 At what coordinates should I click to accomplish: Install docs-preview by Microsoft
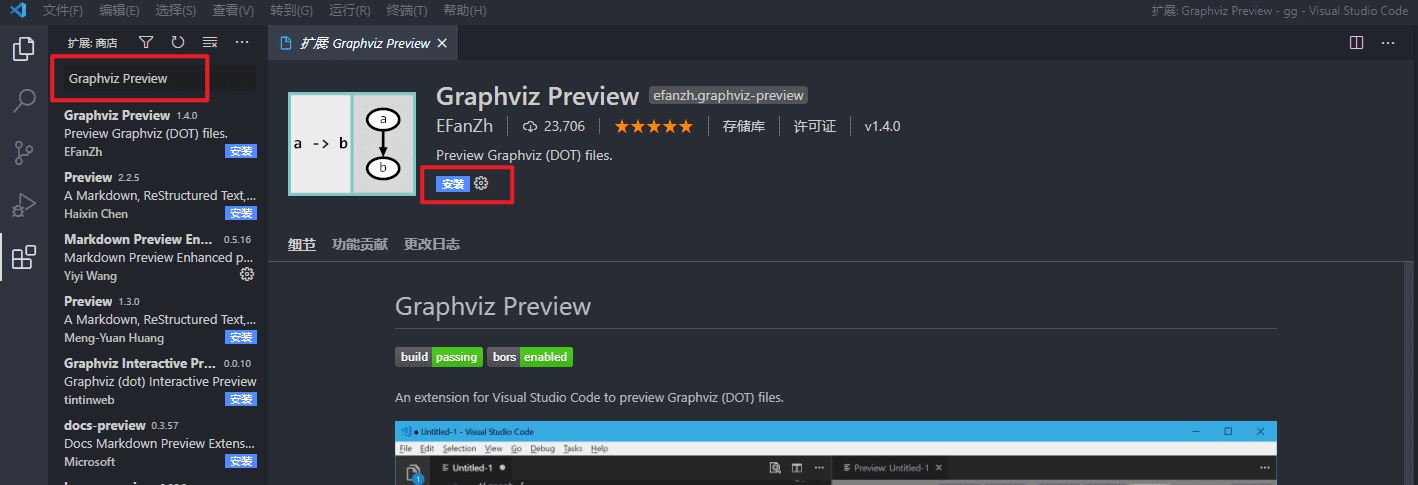(x=240, y=461)
